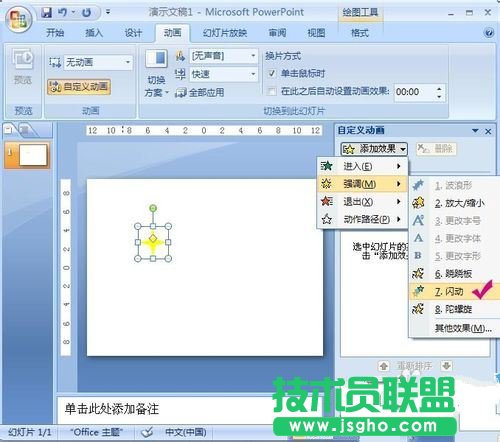
Task: Open the 进入(E) entrance effects submenu
Action: click(362, 166)
